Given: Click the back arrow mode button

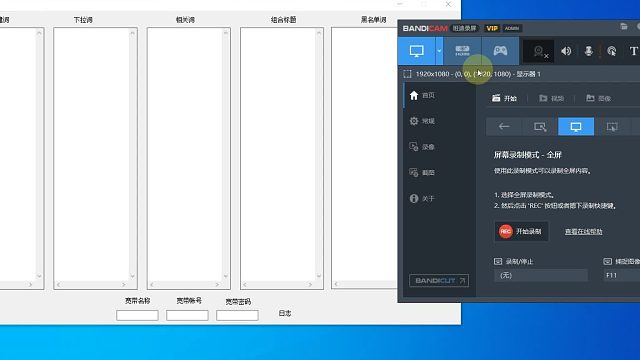Looking at the screenshot, I should 504,127.
